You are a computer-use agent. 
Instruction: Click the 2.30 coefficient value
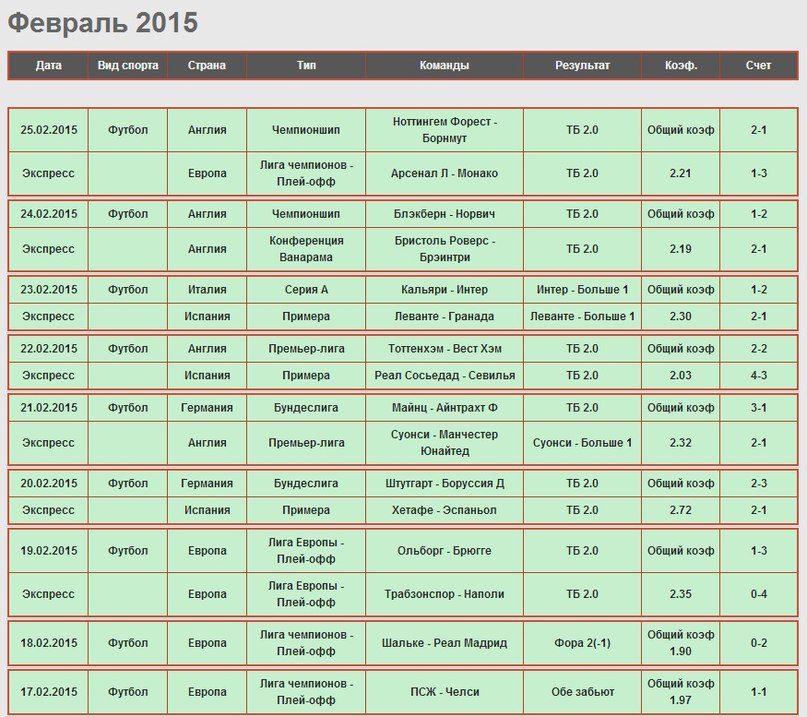point(680,317)
